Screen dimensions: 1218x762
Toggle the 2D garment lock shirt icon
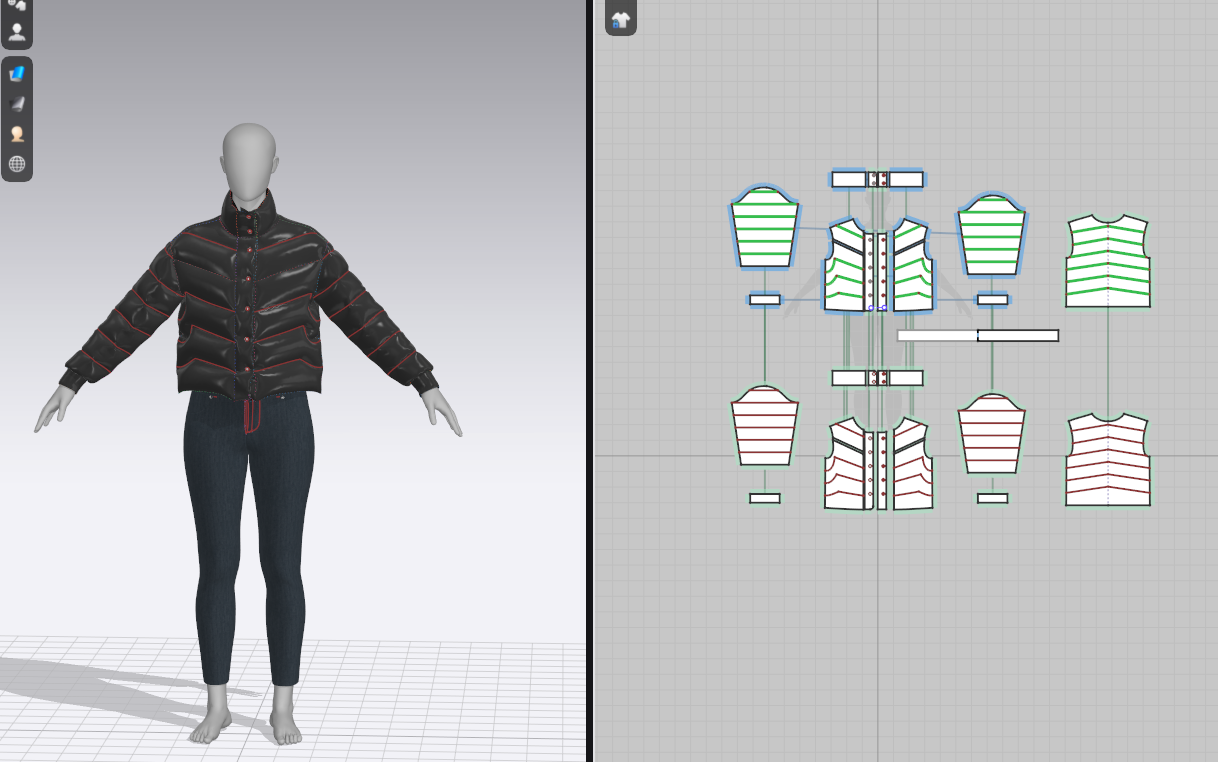tap(620, 20)
